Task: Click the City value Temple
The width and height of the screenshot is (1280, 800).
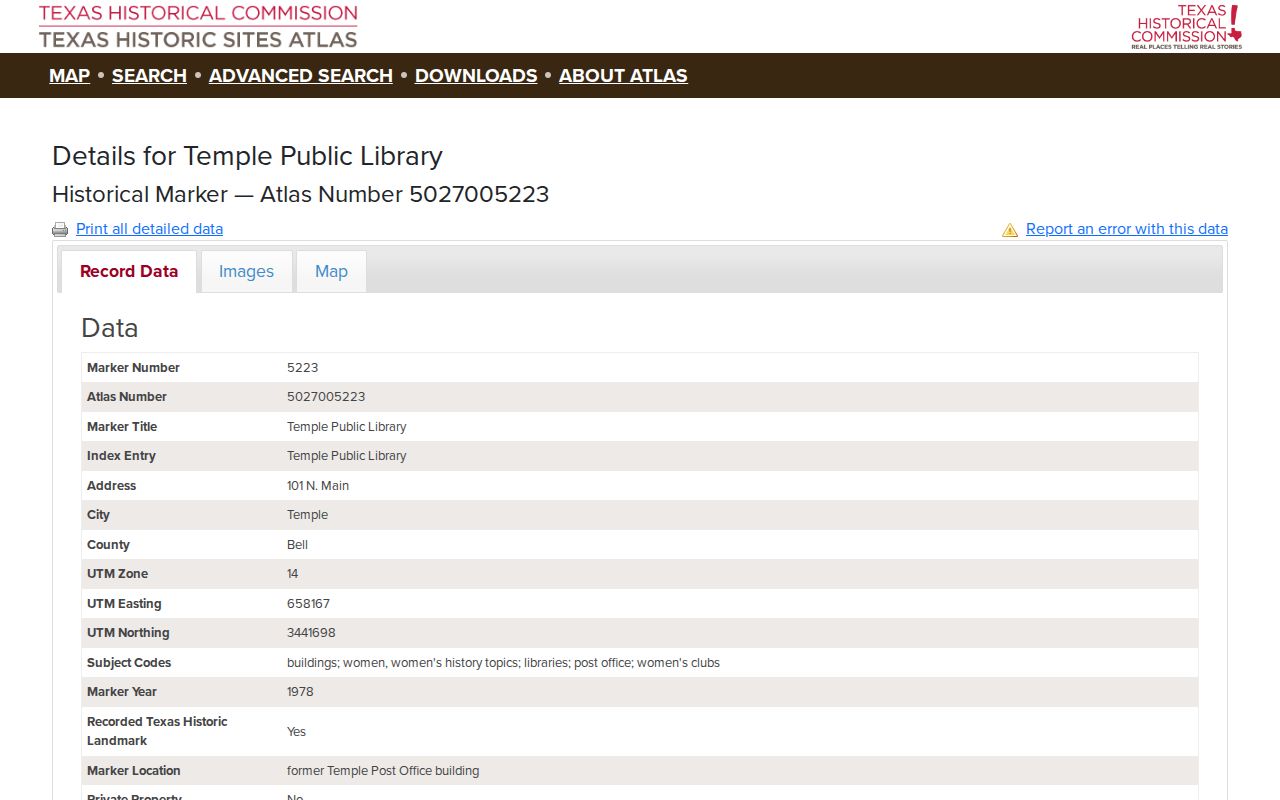Action: (307, 515)
